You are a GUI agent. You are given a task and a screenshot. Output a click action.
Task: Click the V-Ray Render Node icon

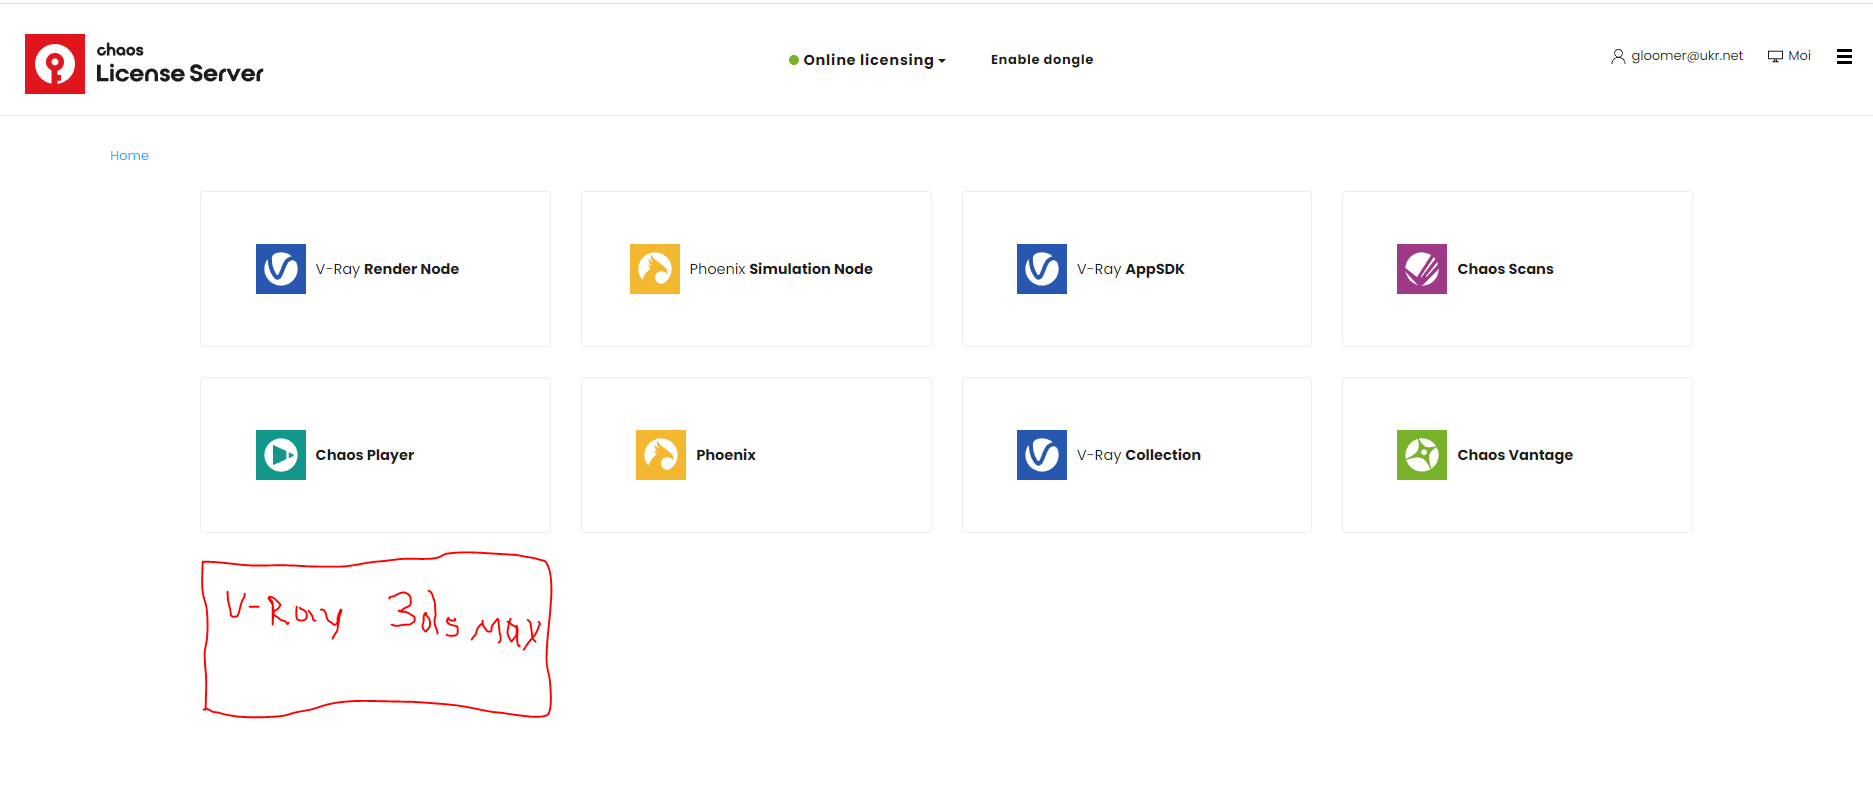tap(281, 269)
